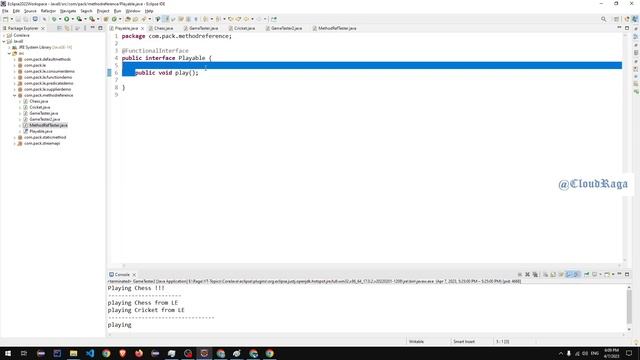The image size is (640, 360).
Task: Expand the com.pack.streamapi package
Action: pos(15,143)
